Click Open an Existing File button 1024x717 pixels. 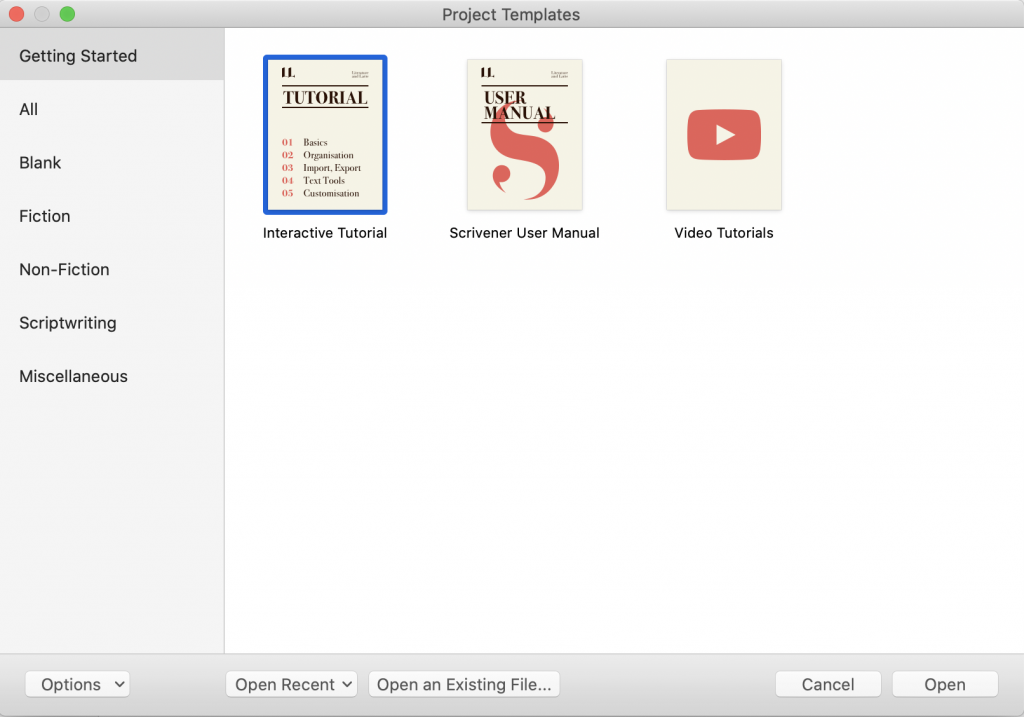(x=464, y=684)
